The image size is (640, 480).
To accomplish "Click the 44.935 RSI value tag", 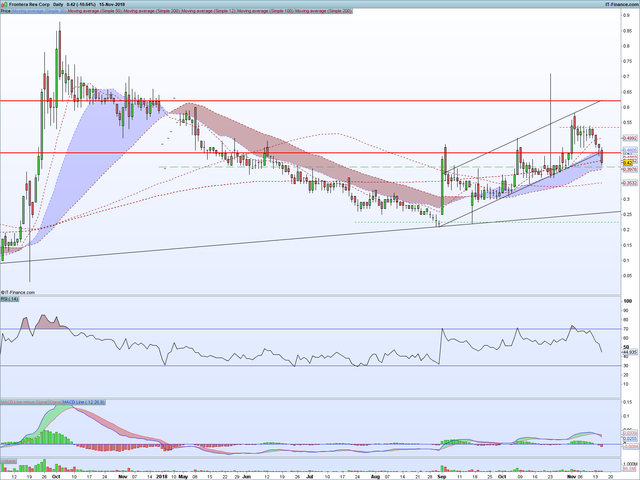I will [630, 351].
